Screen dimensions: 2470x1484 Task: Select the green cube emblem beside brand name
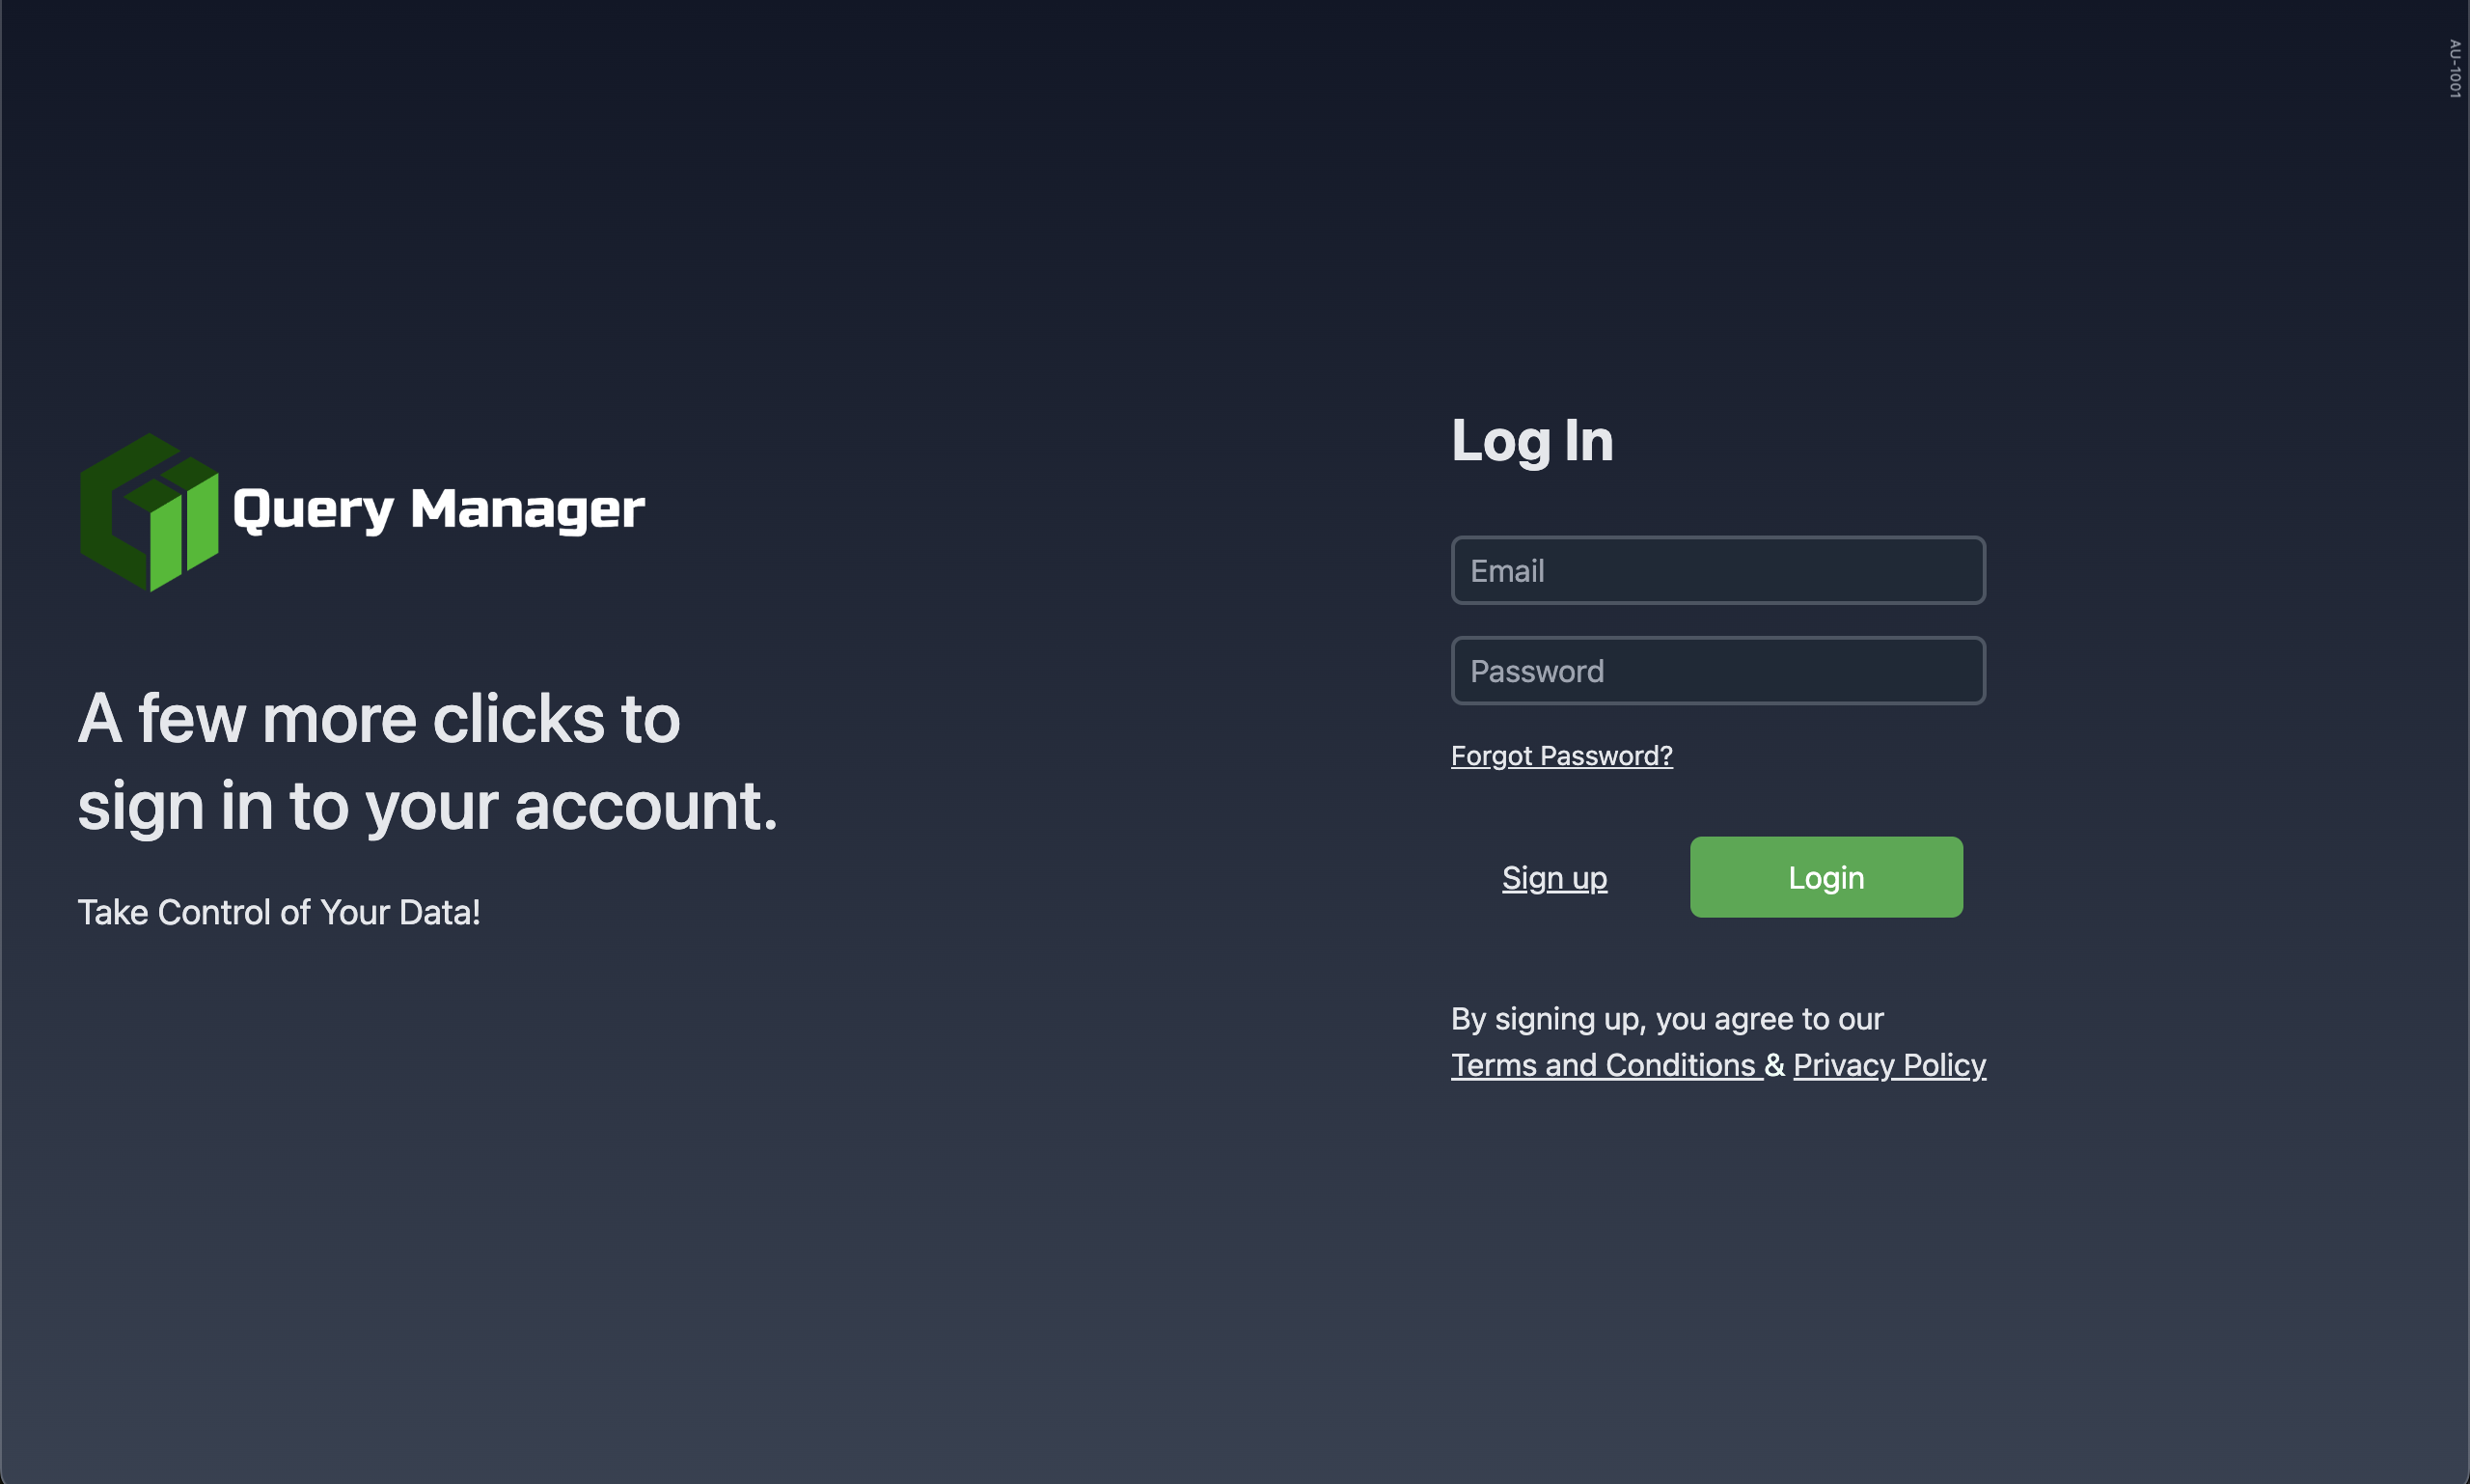[148, 512]
